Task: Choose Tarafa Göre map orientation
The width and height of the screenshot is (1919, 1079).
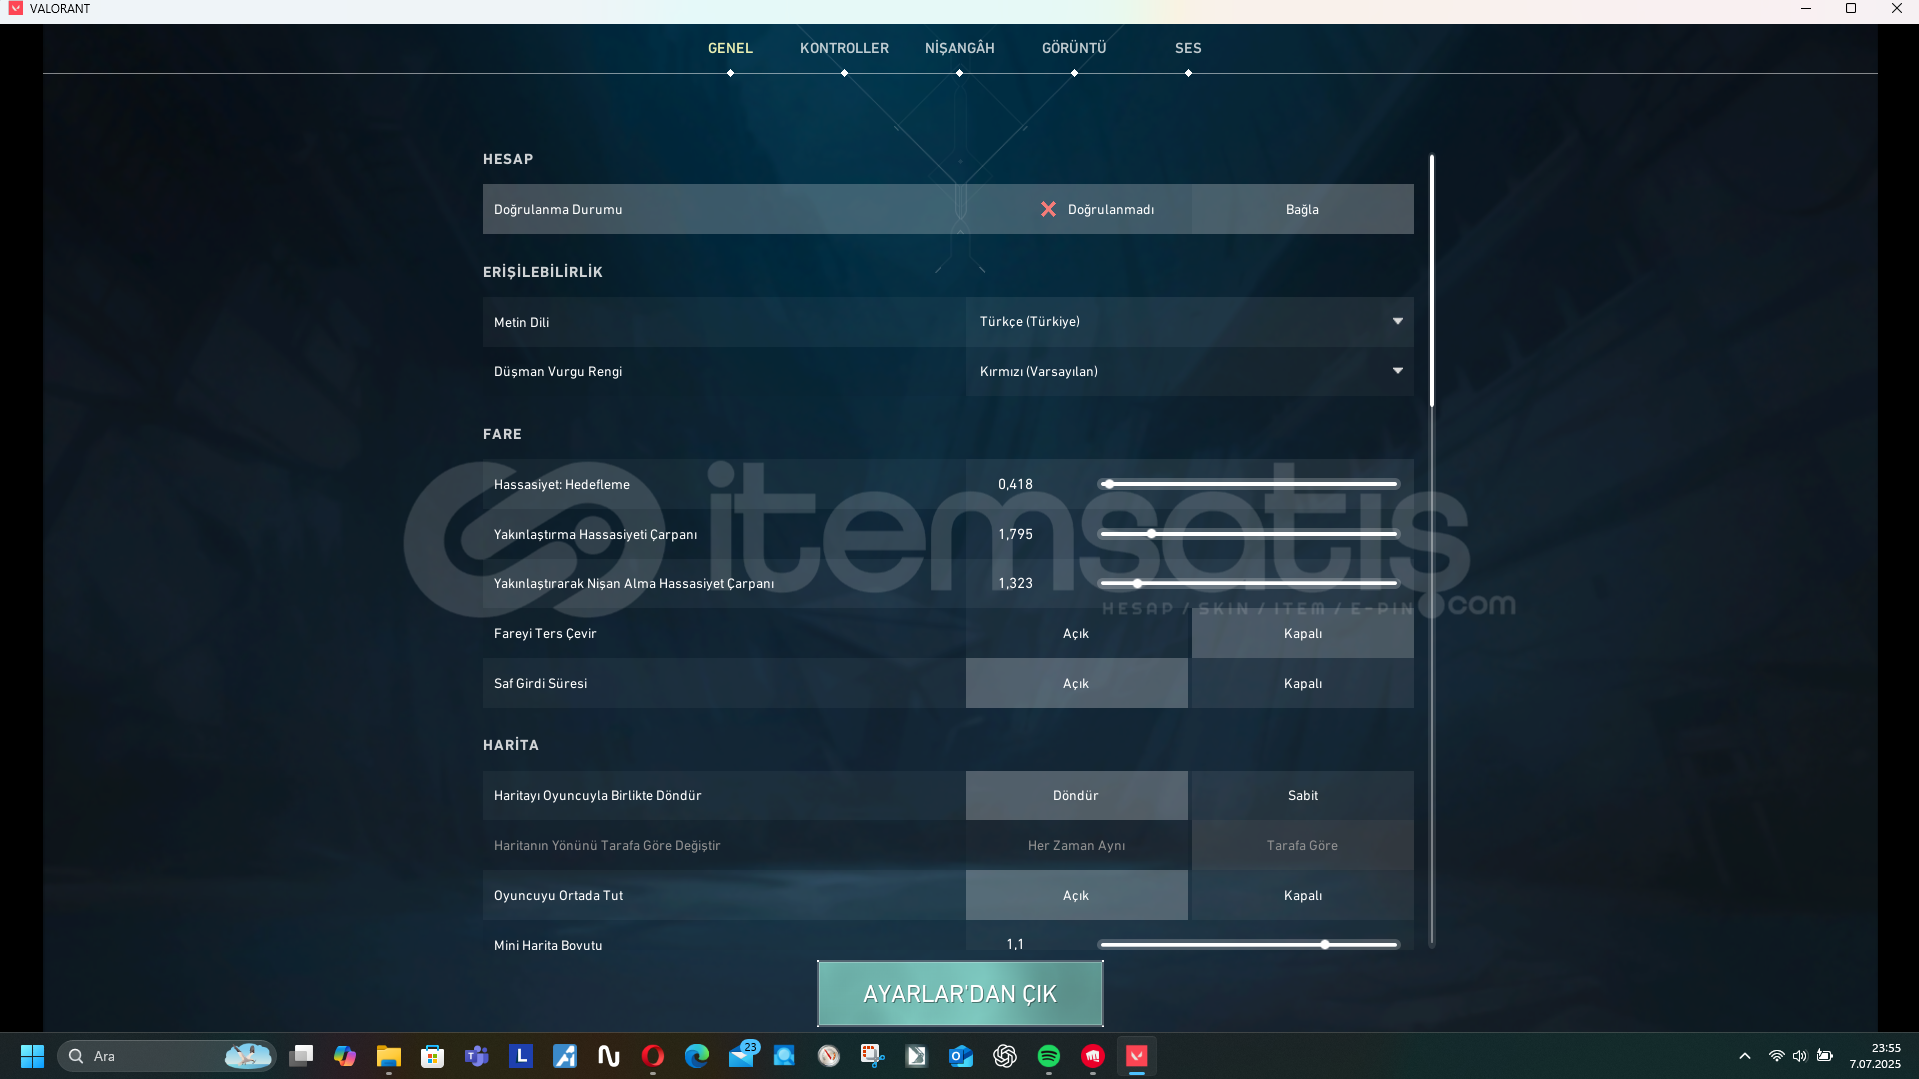Action: (1303, 846)
